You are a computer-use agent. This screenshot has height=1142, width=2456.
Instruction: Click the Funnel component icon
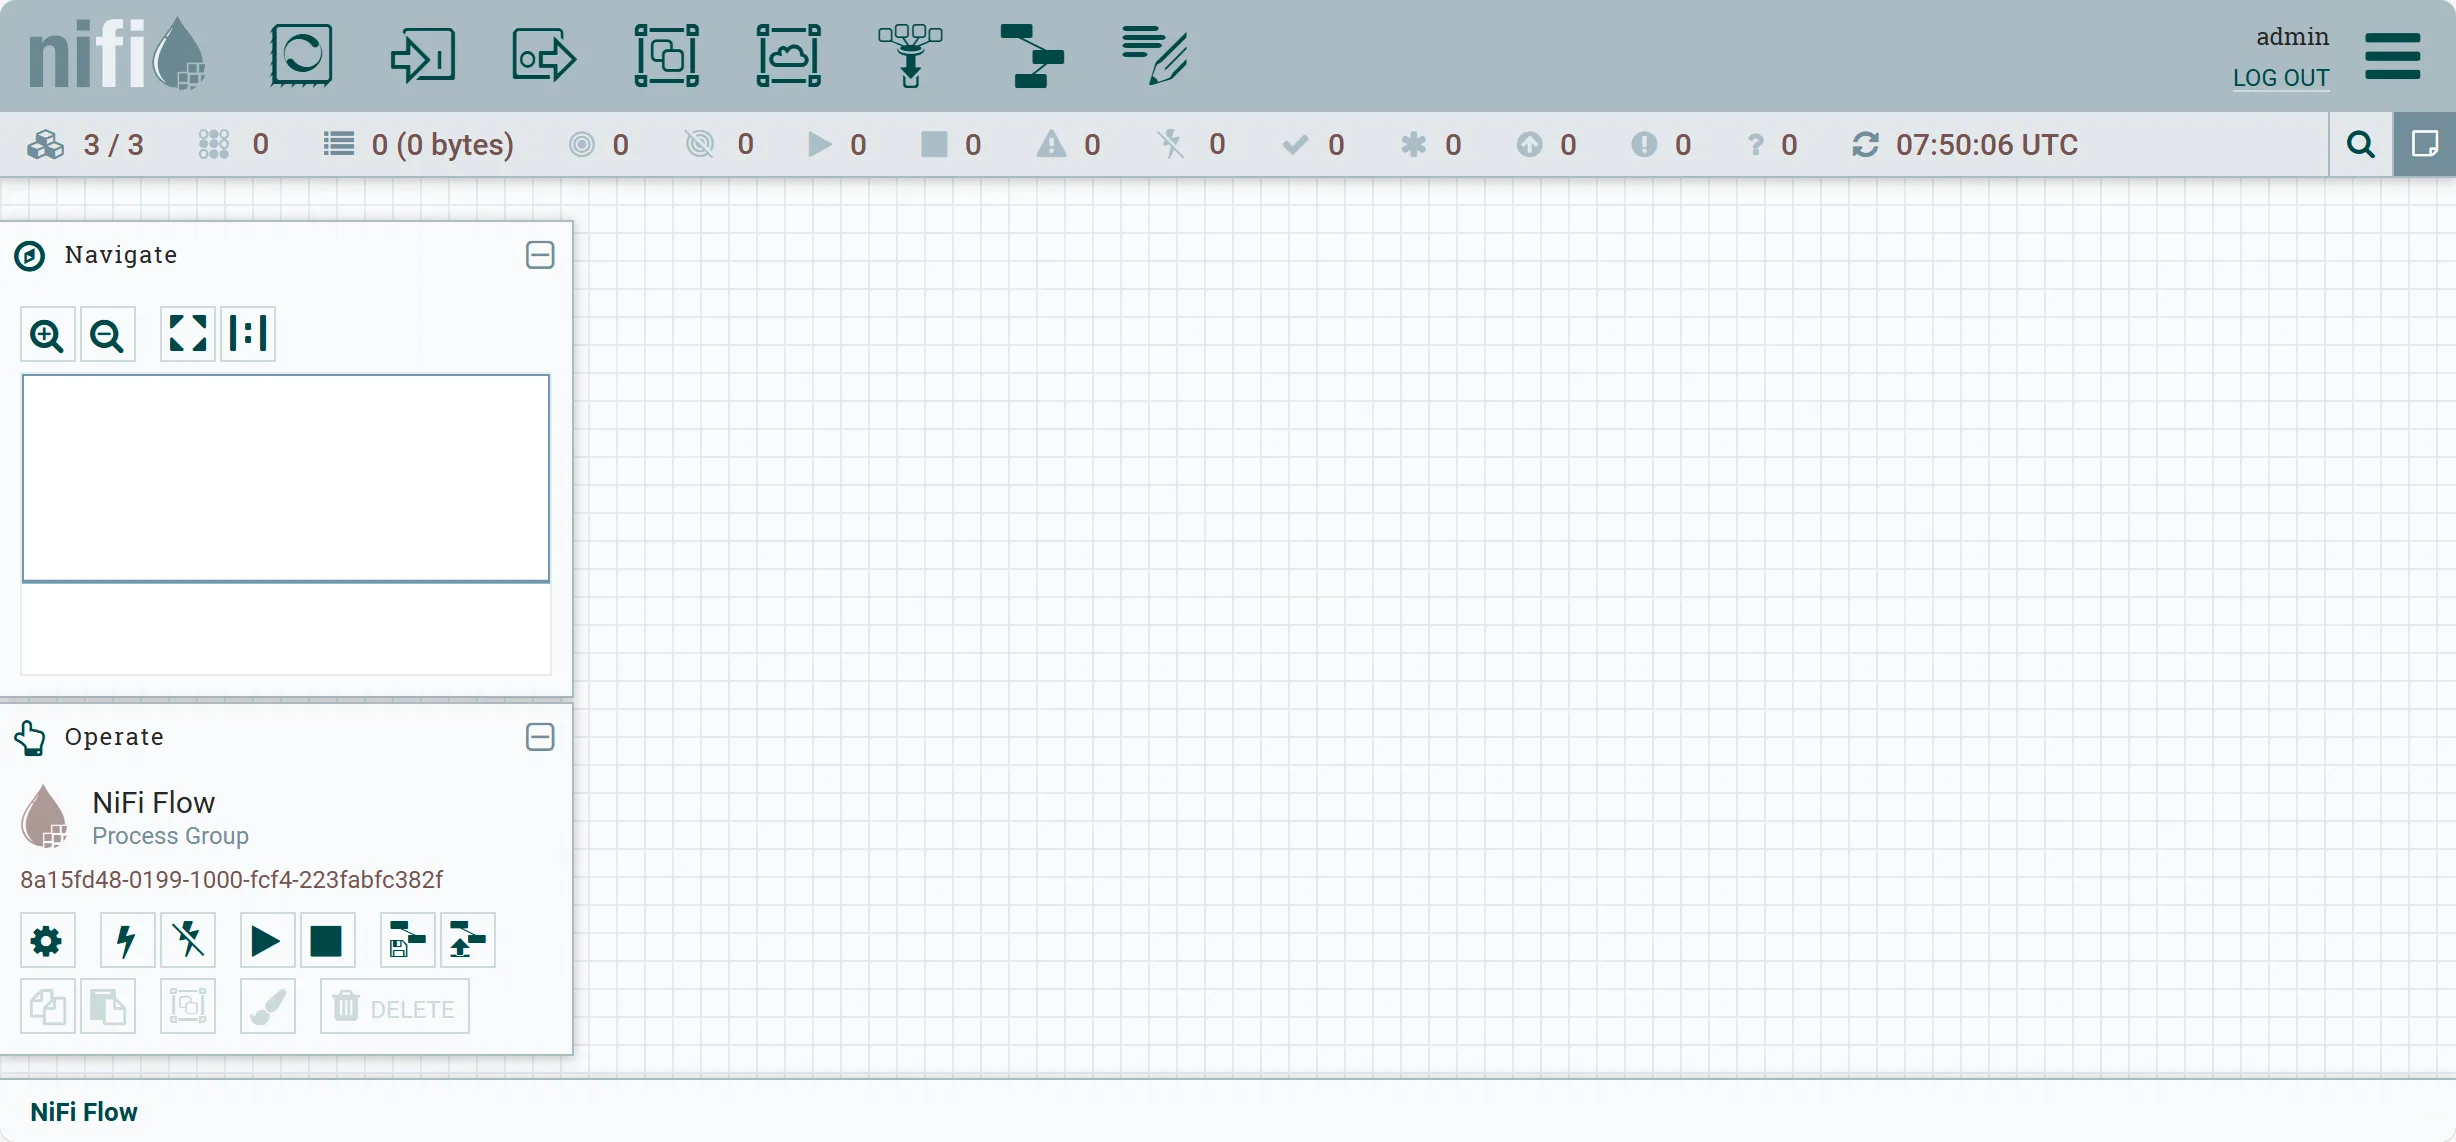pyautogui.click(x=910, y=56)
